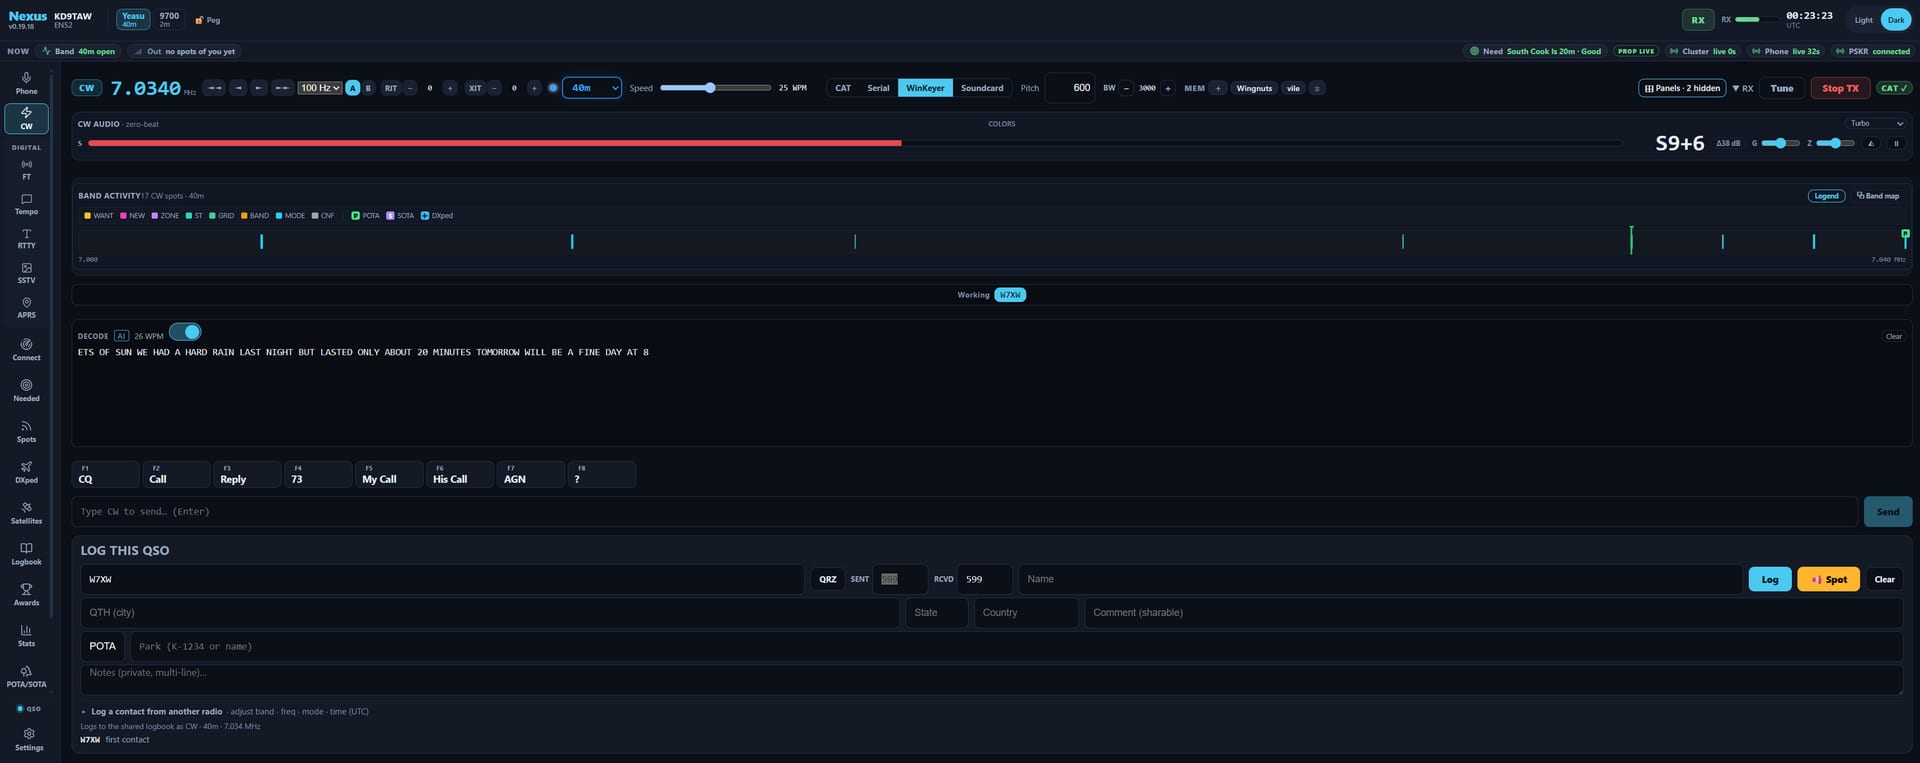Click the Spot button
The width and height of the screenshot is (1920, 763).
pos(1829,579)
